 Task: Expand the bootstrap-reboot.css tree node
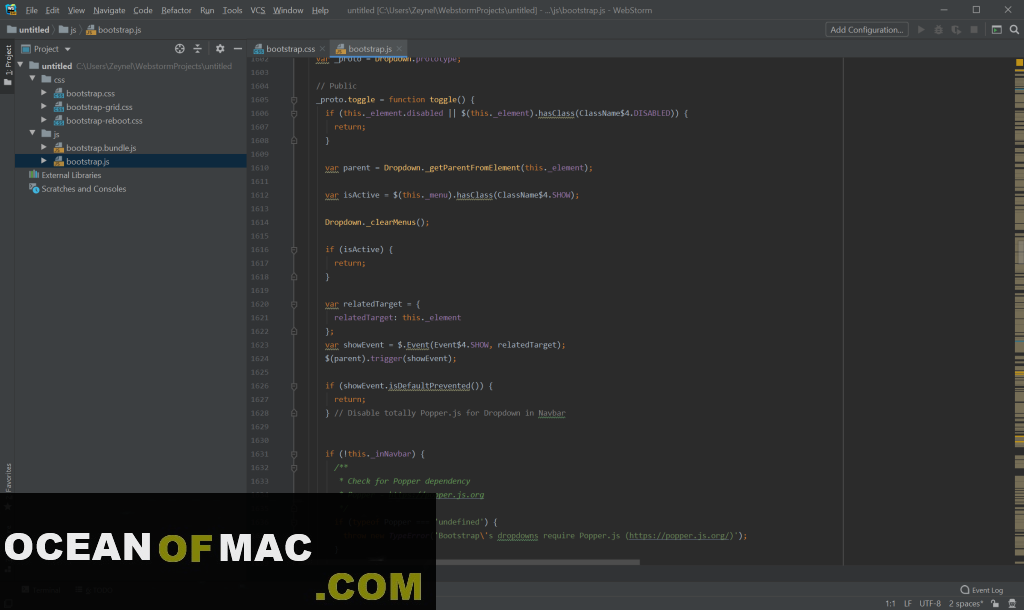point(44,120)
